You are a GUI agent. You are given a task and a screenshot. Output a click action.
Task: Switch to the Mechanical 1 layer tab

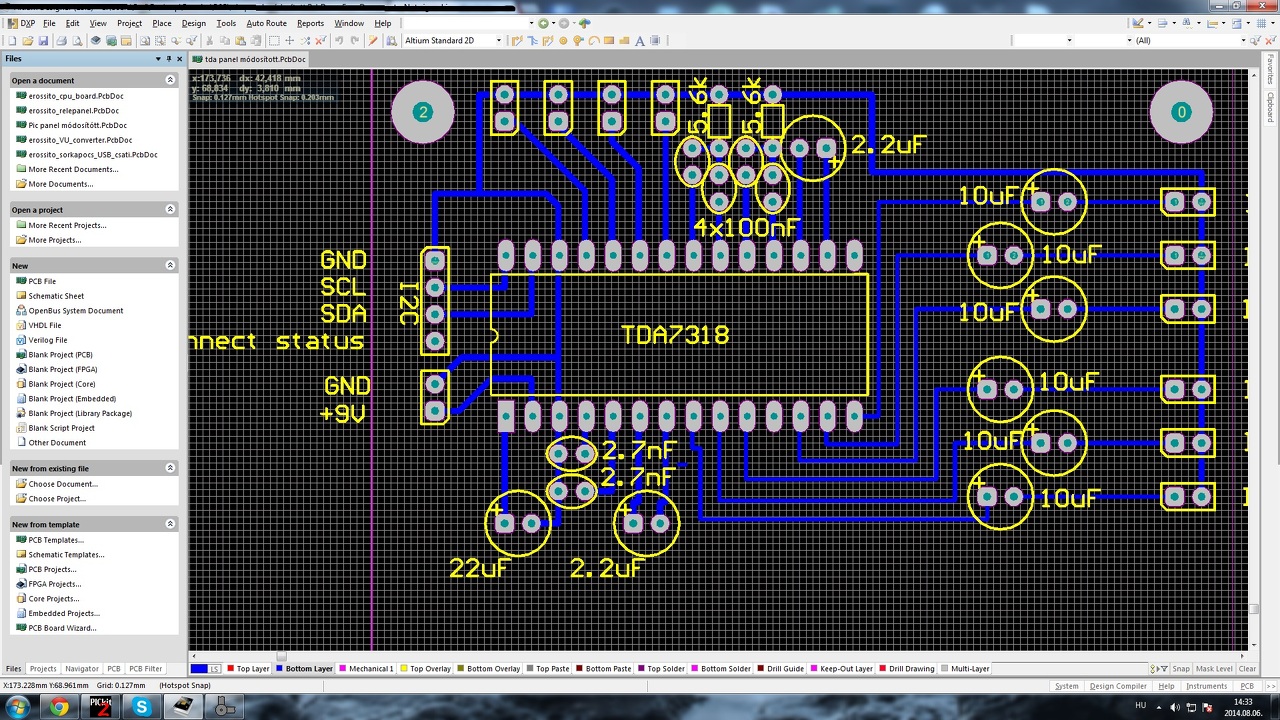367,669
